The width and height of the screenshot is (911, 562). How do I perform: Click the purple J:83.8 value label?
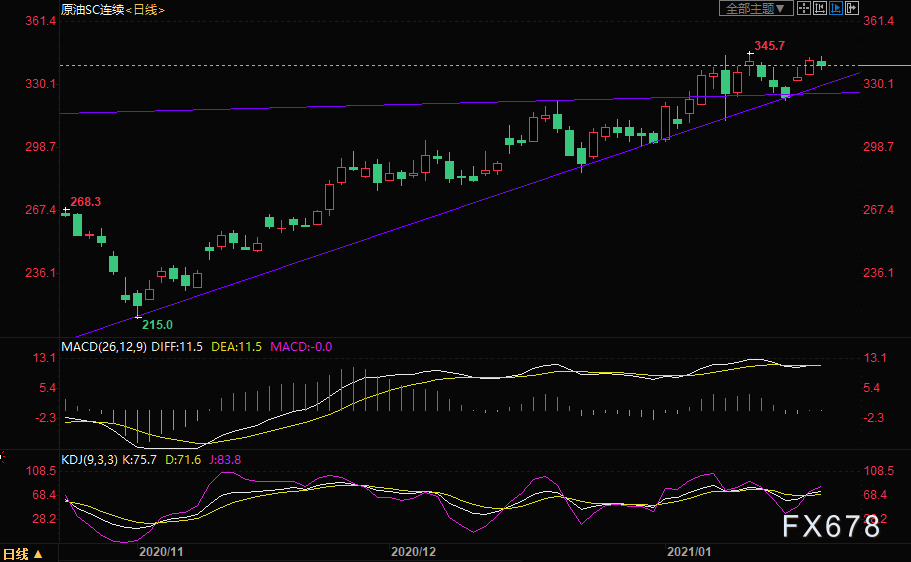click(x=225, y=460)
